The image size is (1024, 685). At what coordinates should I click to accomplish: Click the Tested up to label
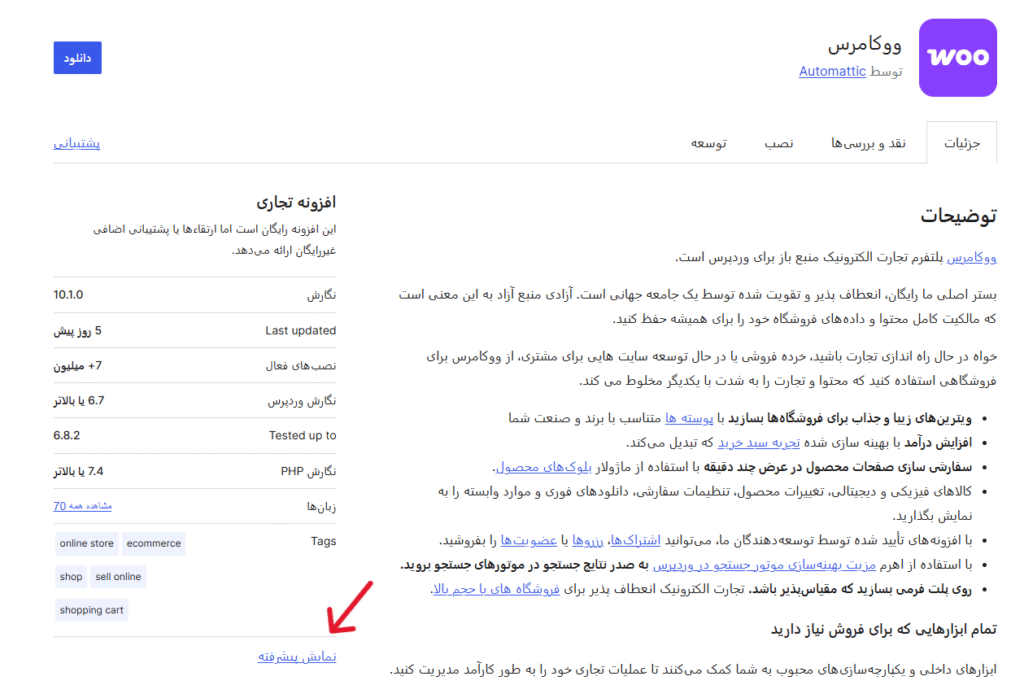point(302,436)
